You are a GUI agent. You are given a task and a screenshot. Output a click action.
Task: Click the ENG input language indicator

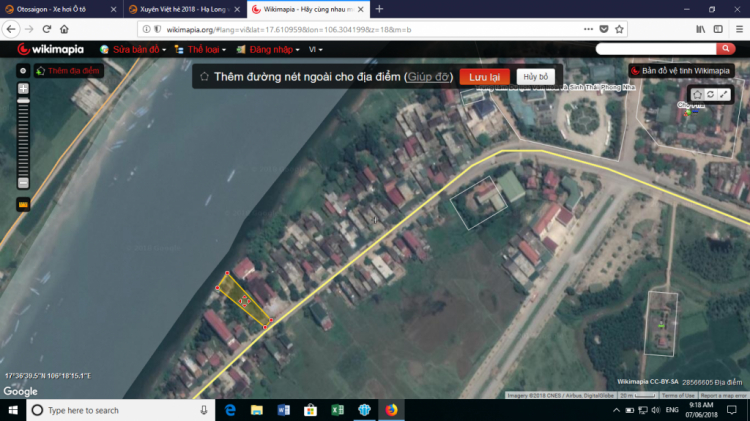(672, 410)
